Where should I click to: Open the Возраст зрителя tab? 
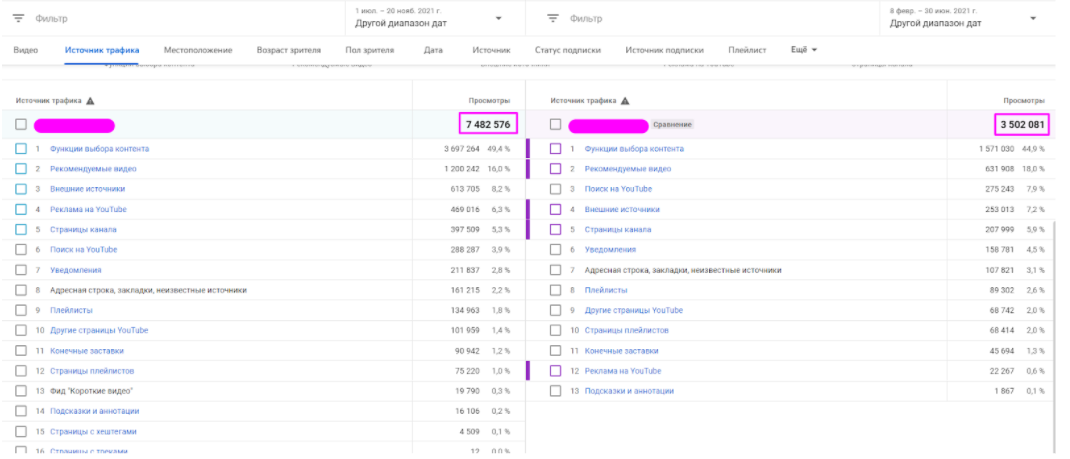289,50
